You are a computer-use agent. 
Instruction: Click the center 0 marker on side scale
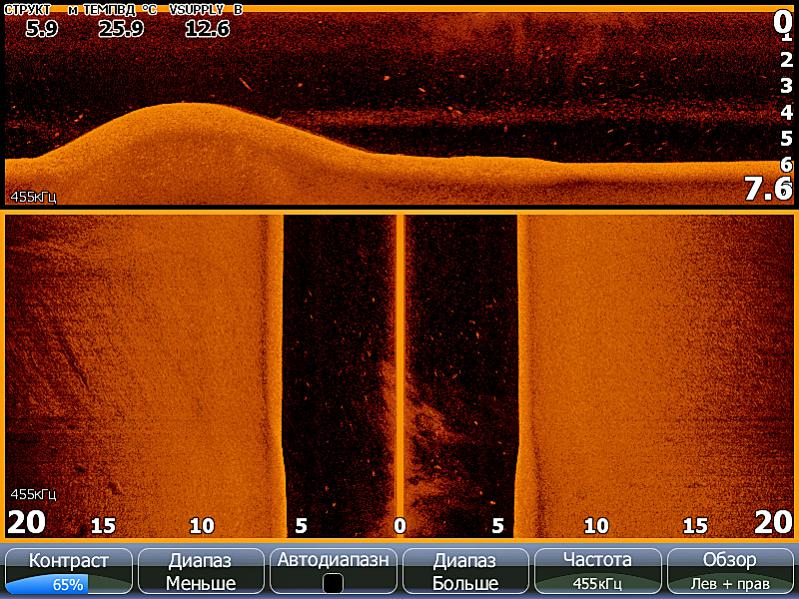point(400,526)
